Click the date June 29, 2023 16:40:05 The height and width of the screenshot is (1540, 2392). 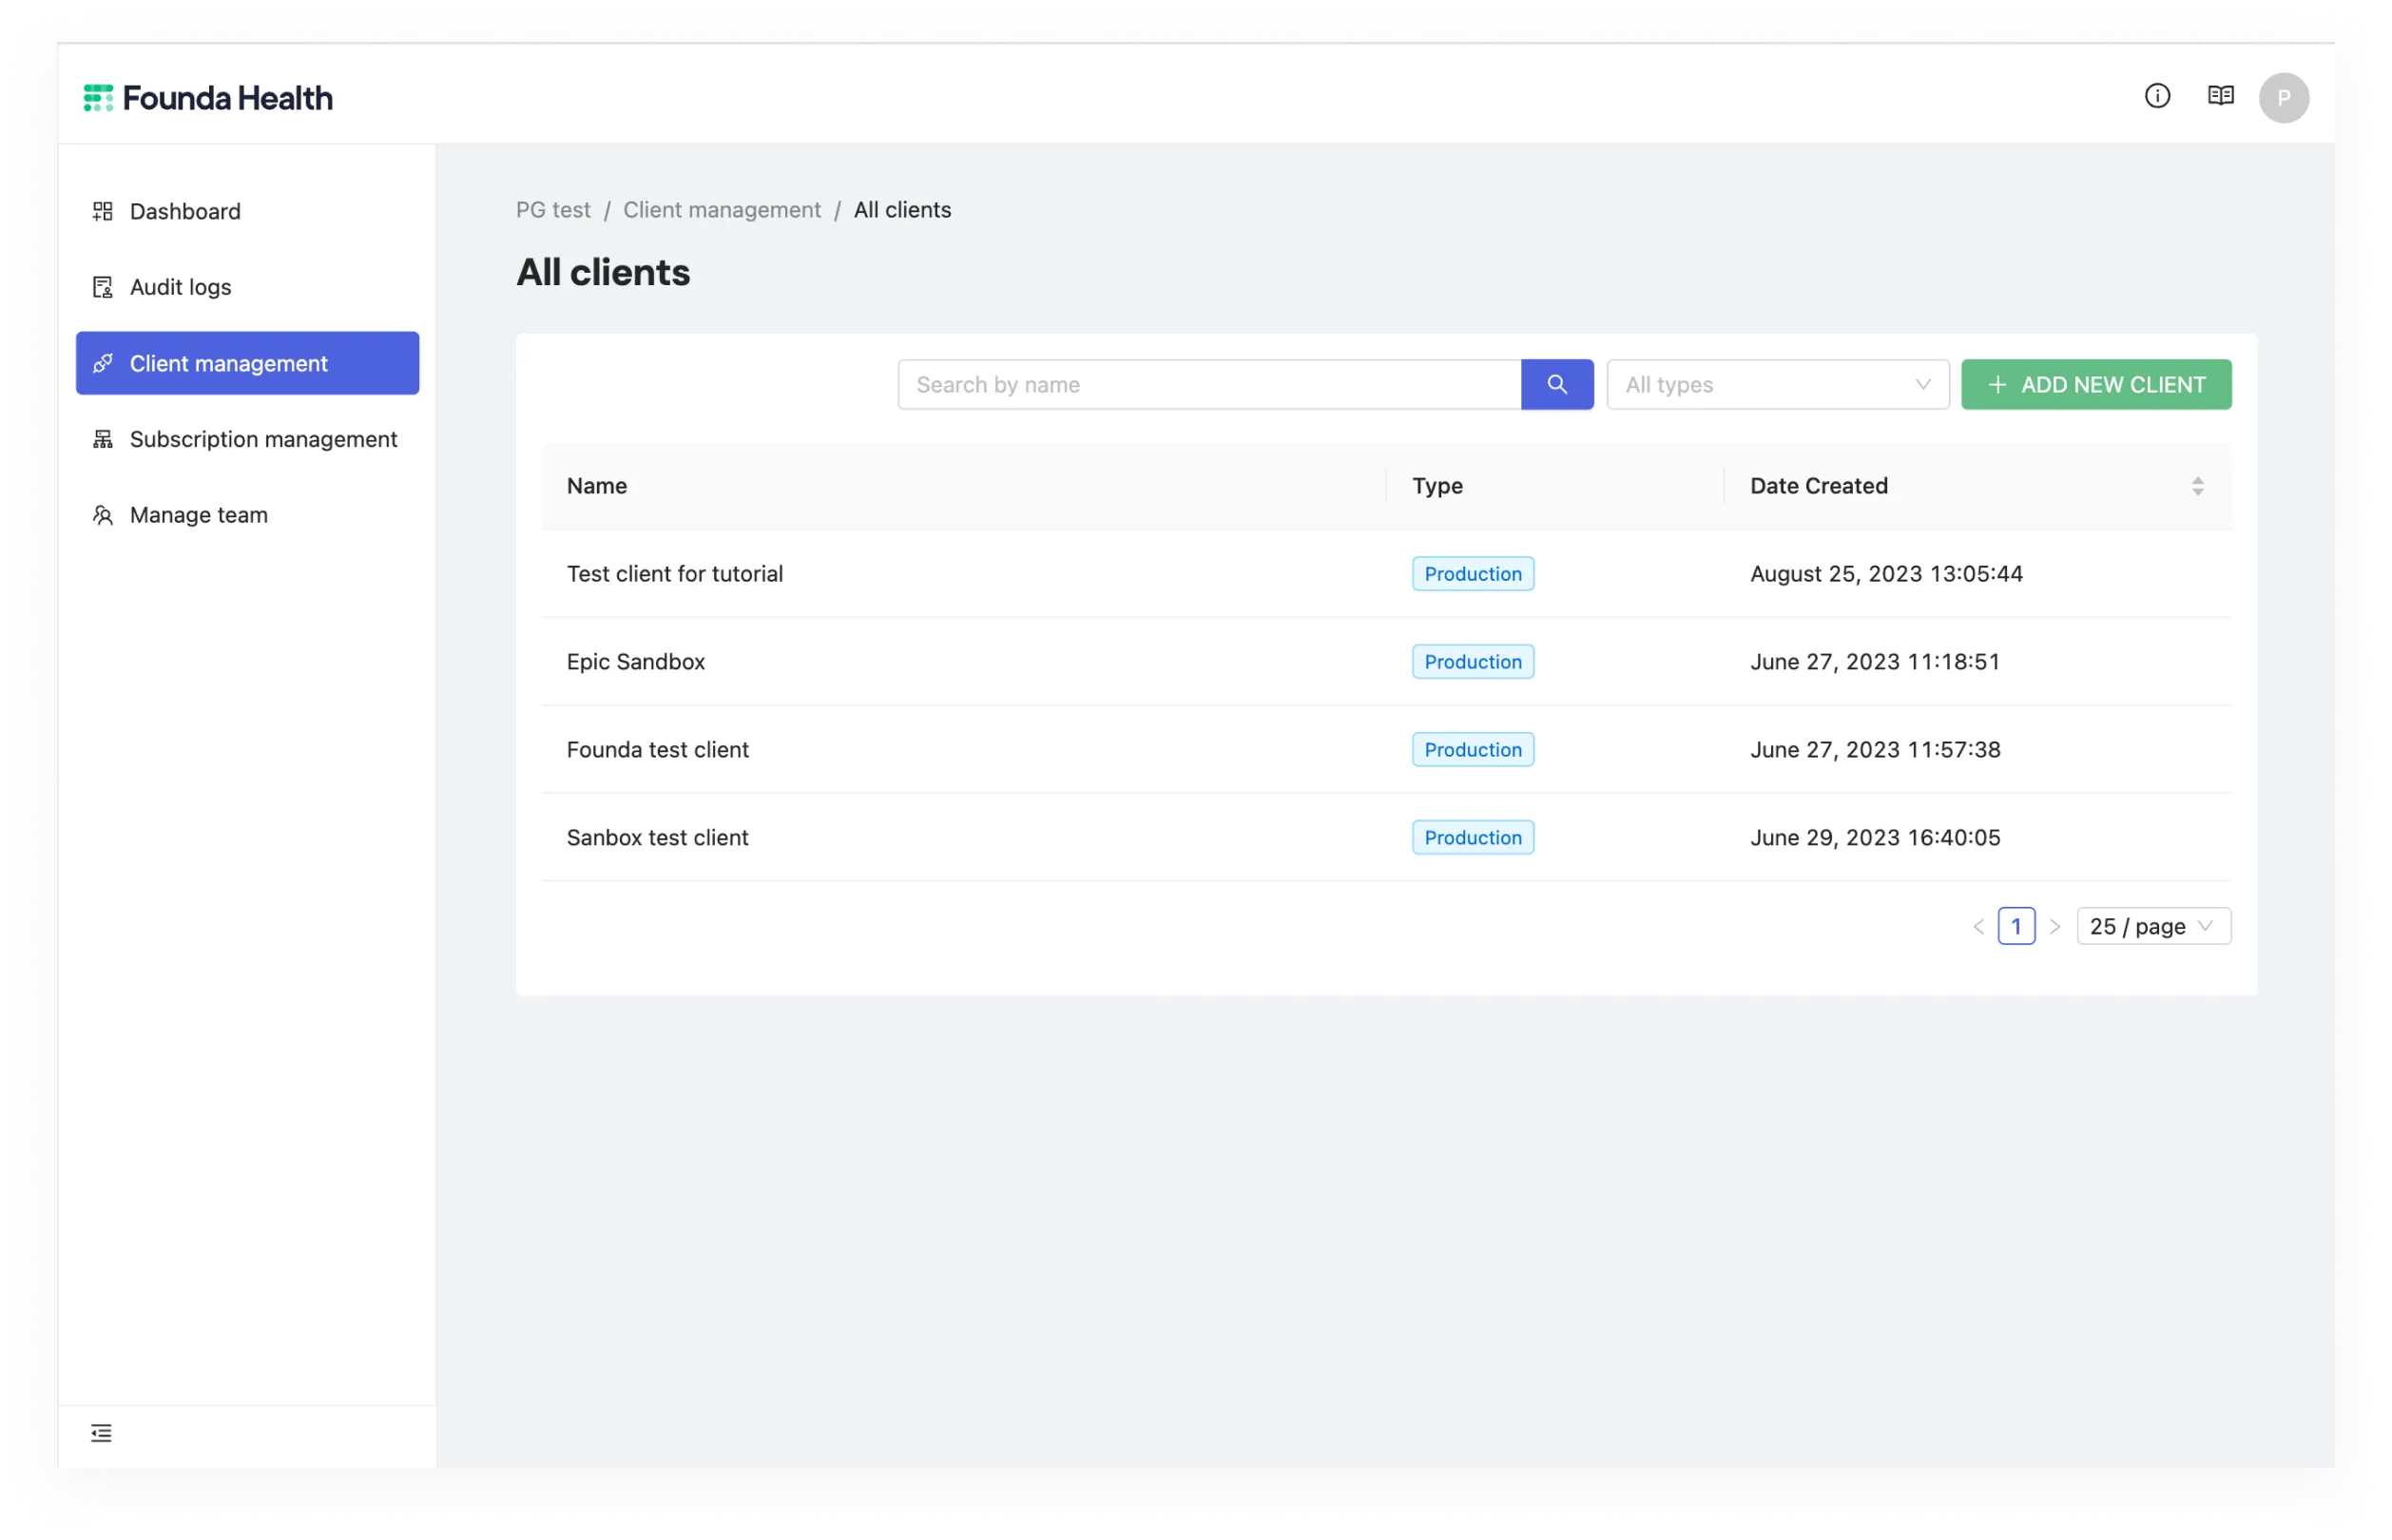[x=1875, y=838]
